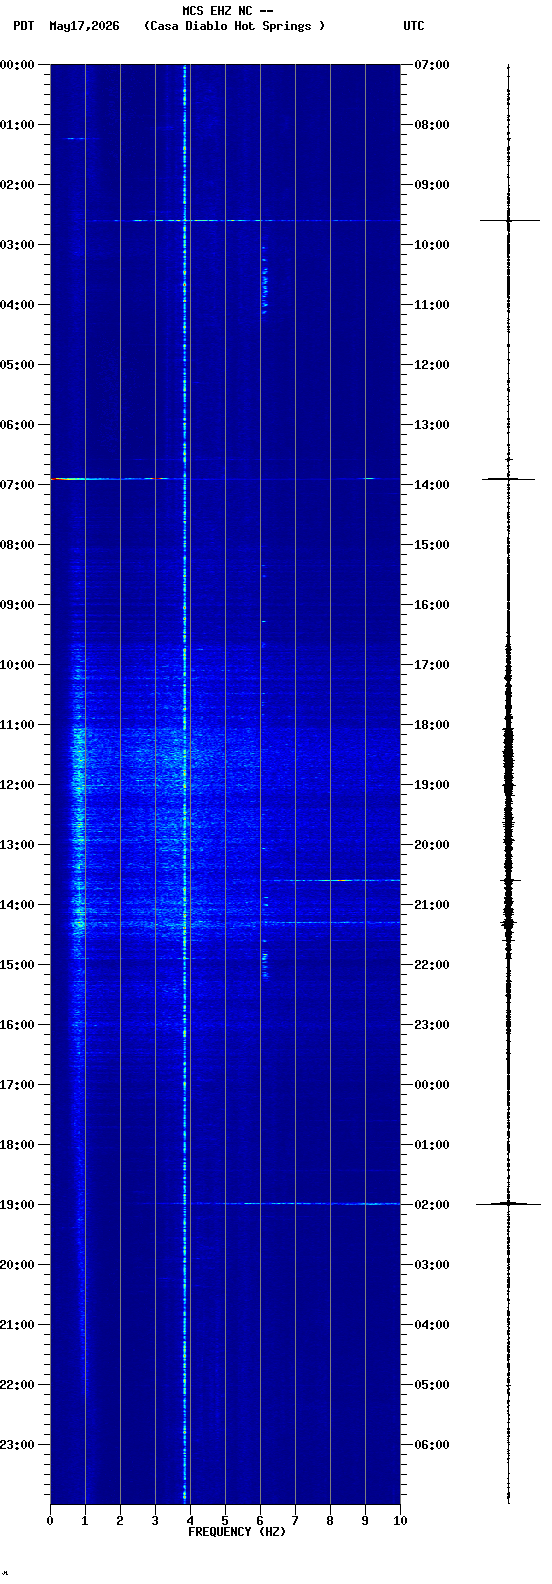Click the 'PDT' timezone label
Screen dimensions: 552x1584
tap(24, 26)
